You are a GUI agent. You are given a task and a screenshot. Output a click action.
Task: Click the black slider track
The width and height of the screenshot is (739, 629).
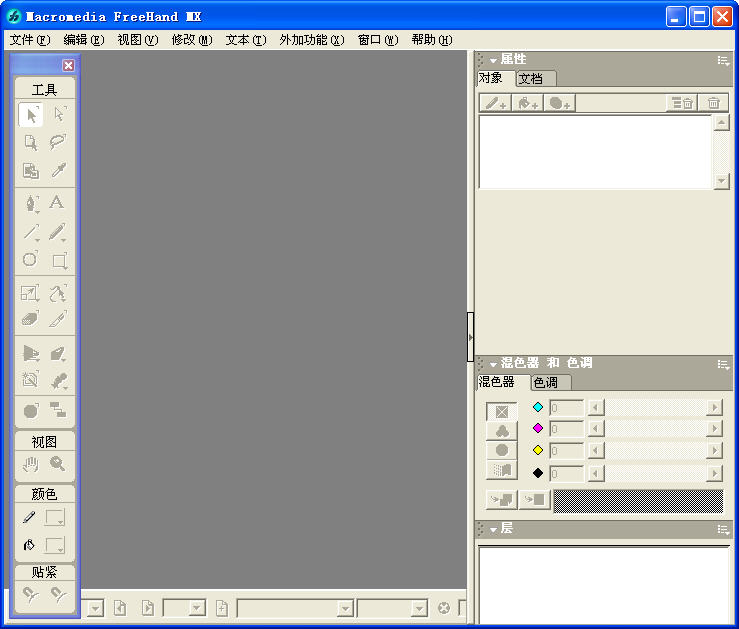655,473
